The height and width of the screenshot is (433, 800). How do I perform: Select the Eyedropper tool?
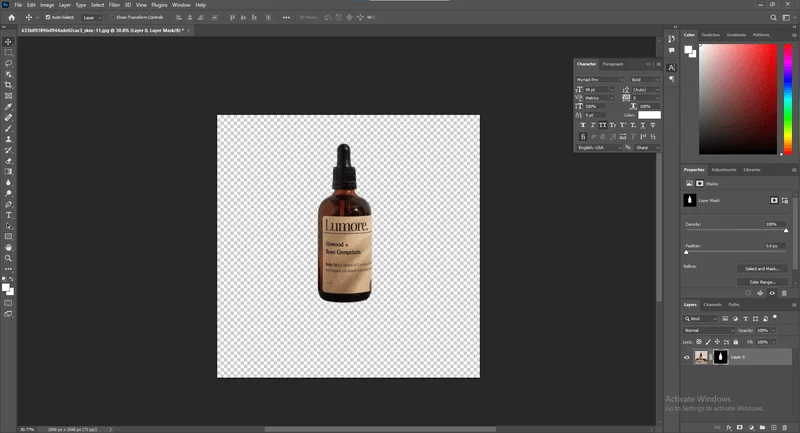coord(8,107)
